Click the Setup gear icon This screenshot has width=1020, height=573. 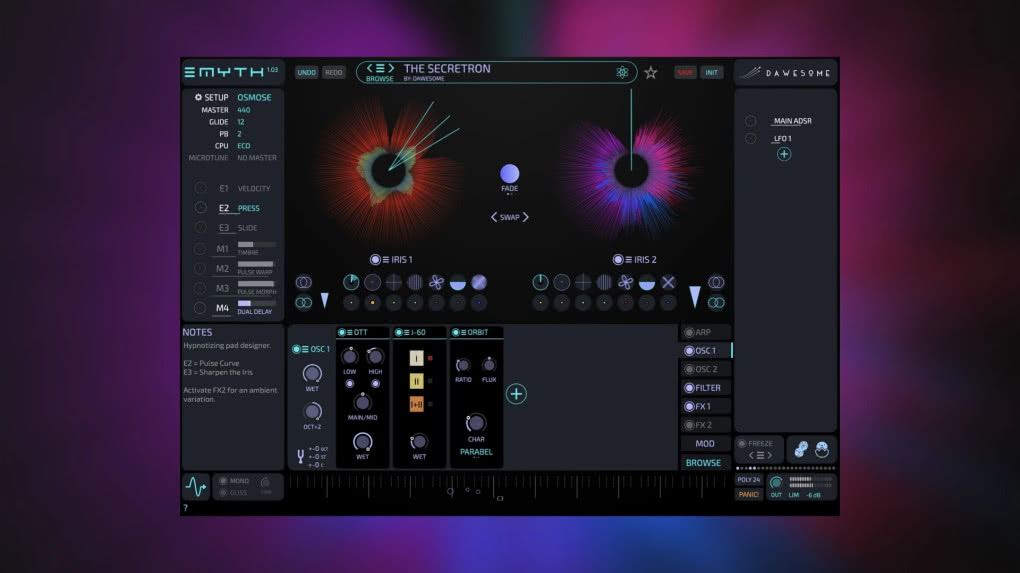[198, 98]
